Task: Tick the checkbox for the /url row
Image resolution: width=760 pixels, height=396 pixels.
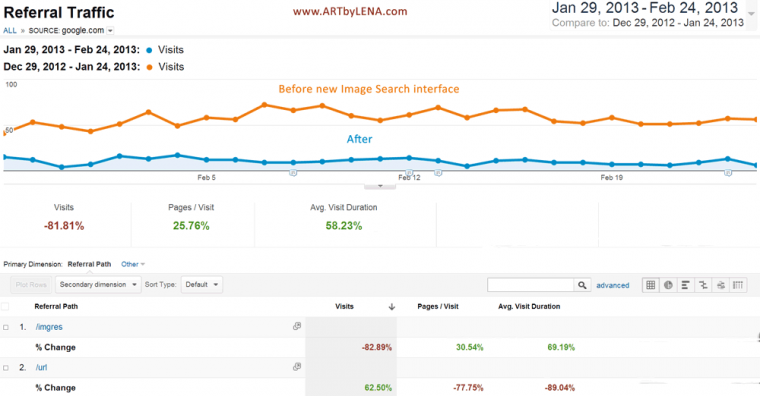Action: pyautogui.click(x=6, y=368)
